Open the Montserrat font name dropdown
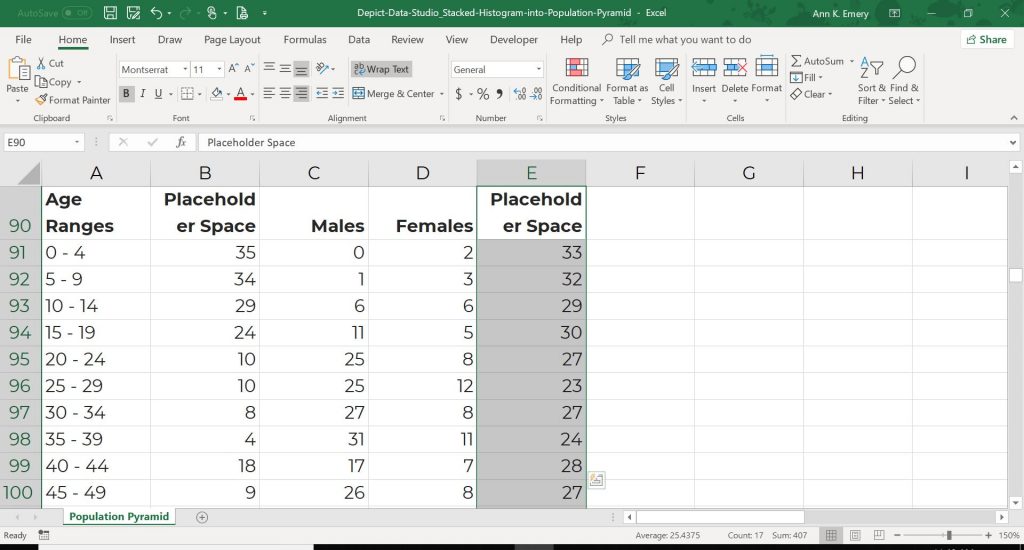The width and height of the screenshot is (1024, 550). coord(185,69)
